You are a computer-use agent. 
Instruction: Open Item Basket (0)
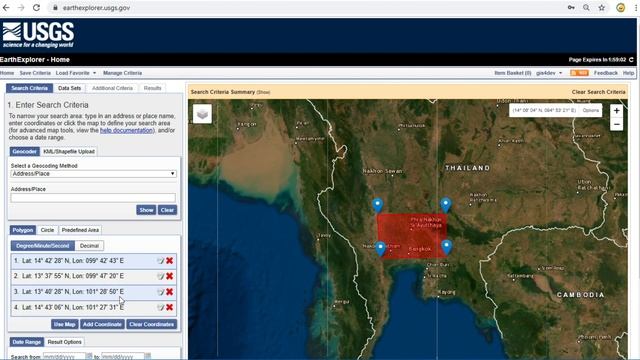click(513, 73)
